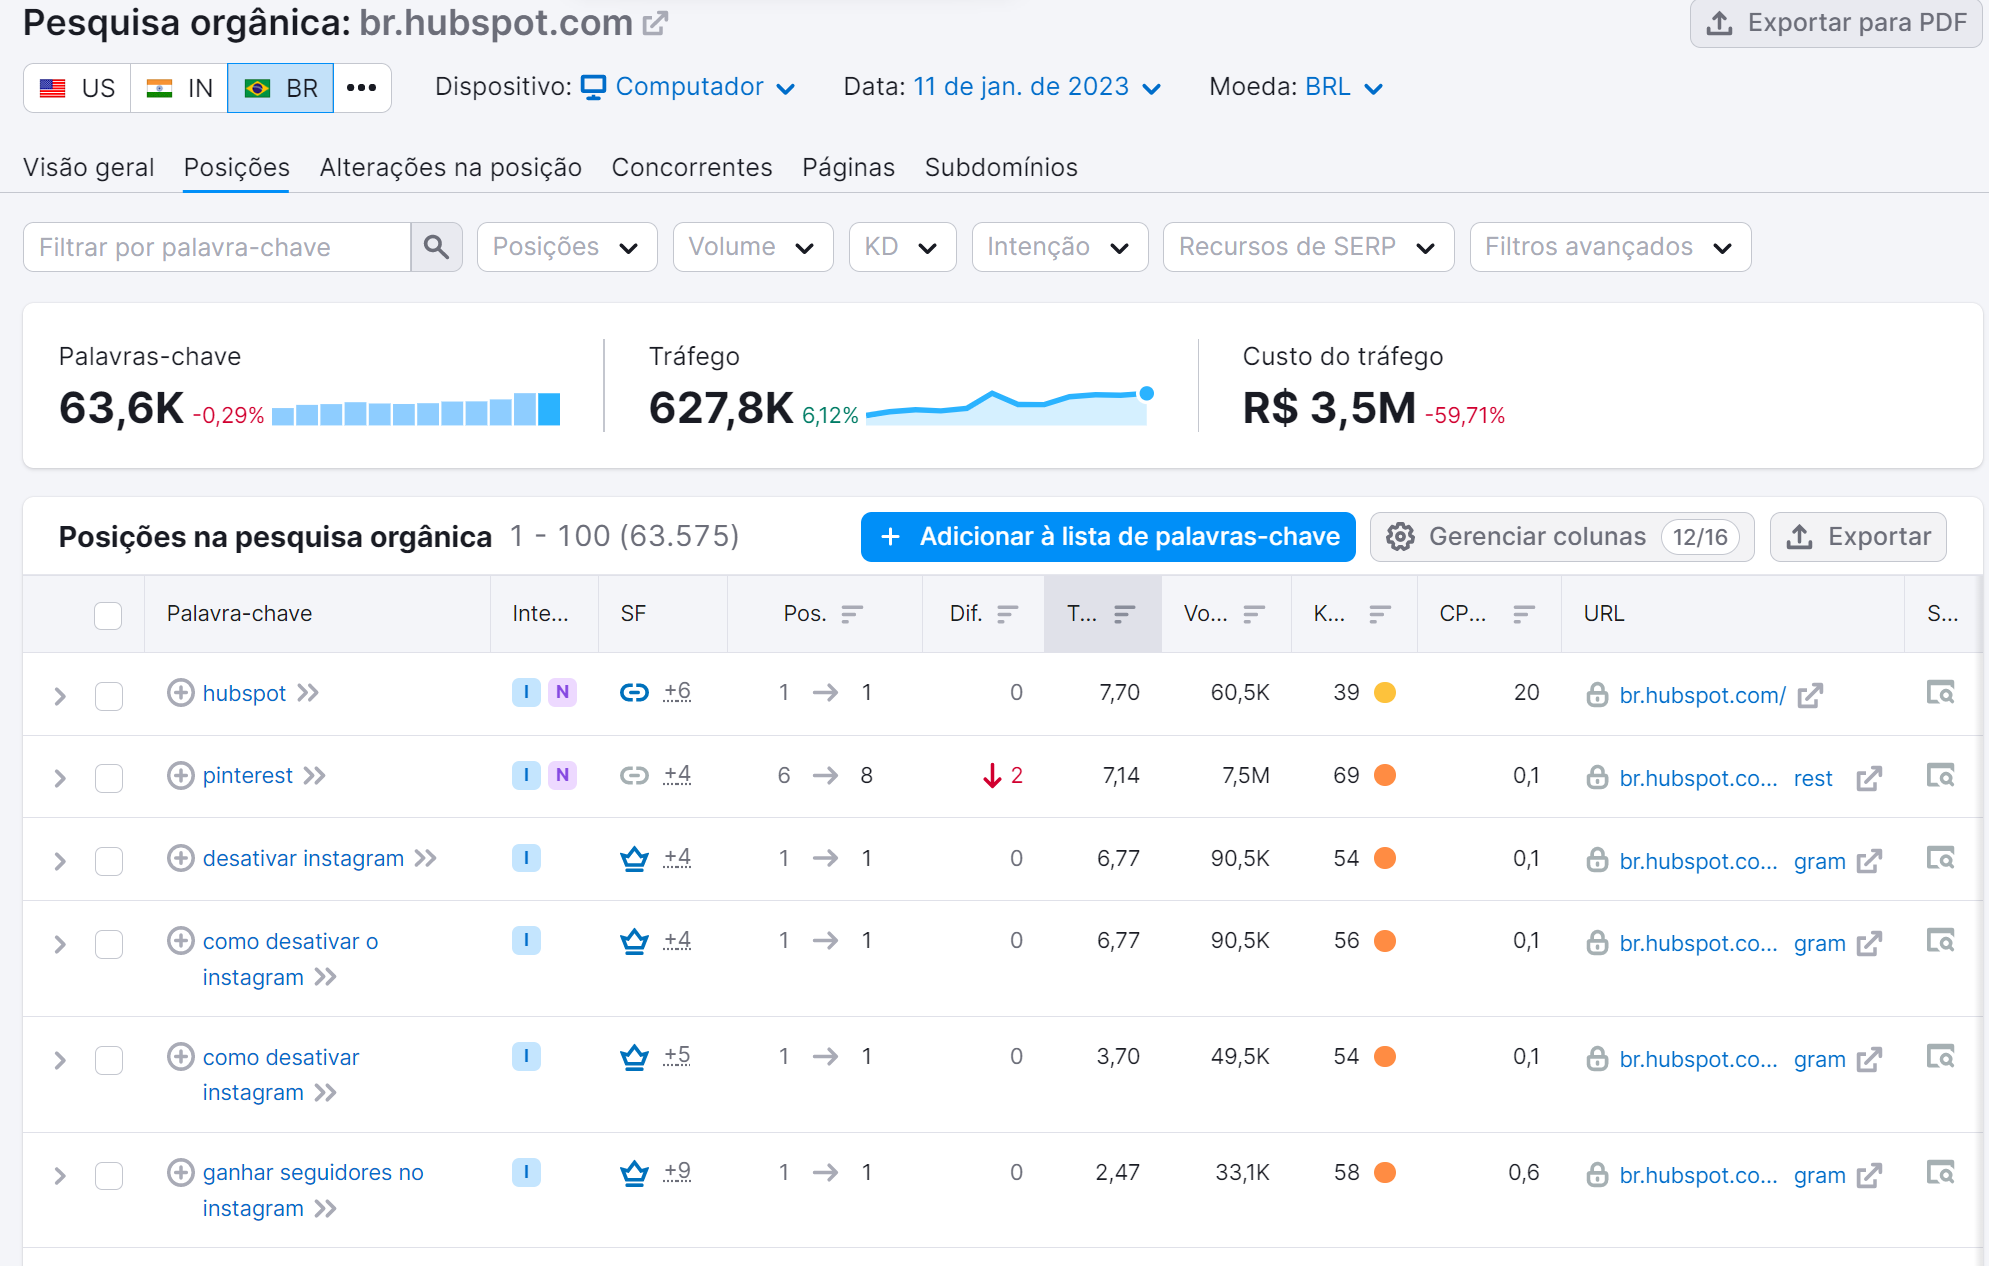Sort by the Pos. column sort icon

(x=852, y=614)
